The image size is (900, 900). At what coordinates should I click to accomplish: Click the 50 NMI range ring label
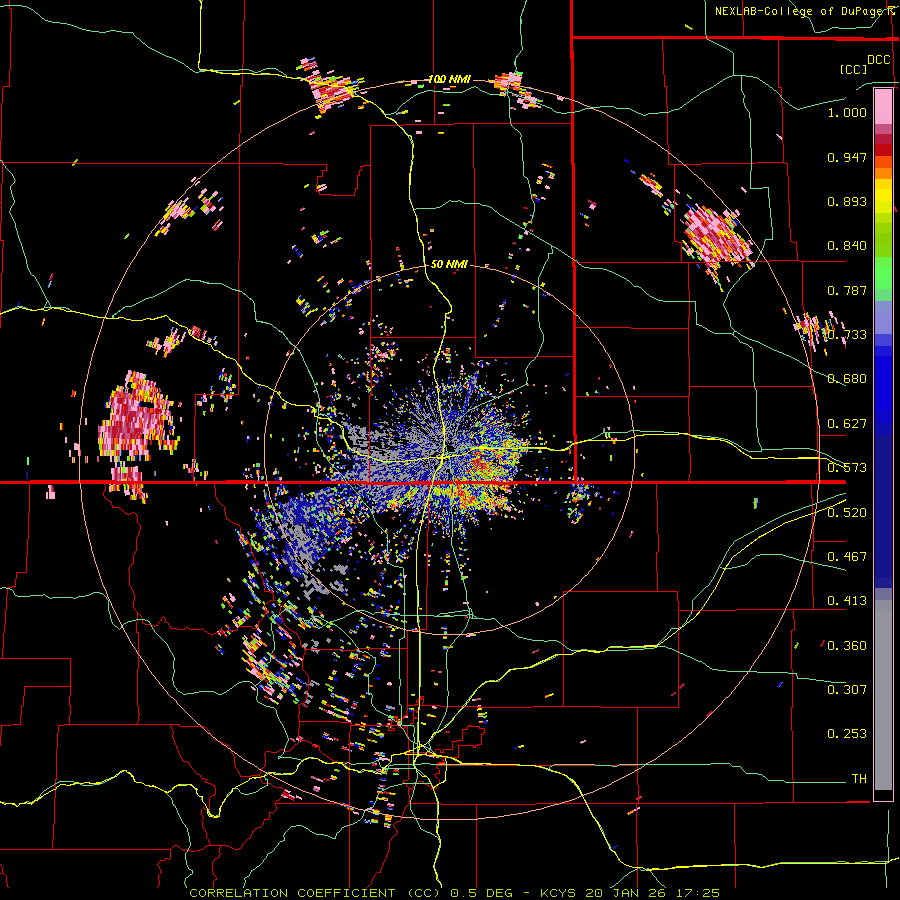point(449,264)
